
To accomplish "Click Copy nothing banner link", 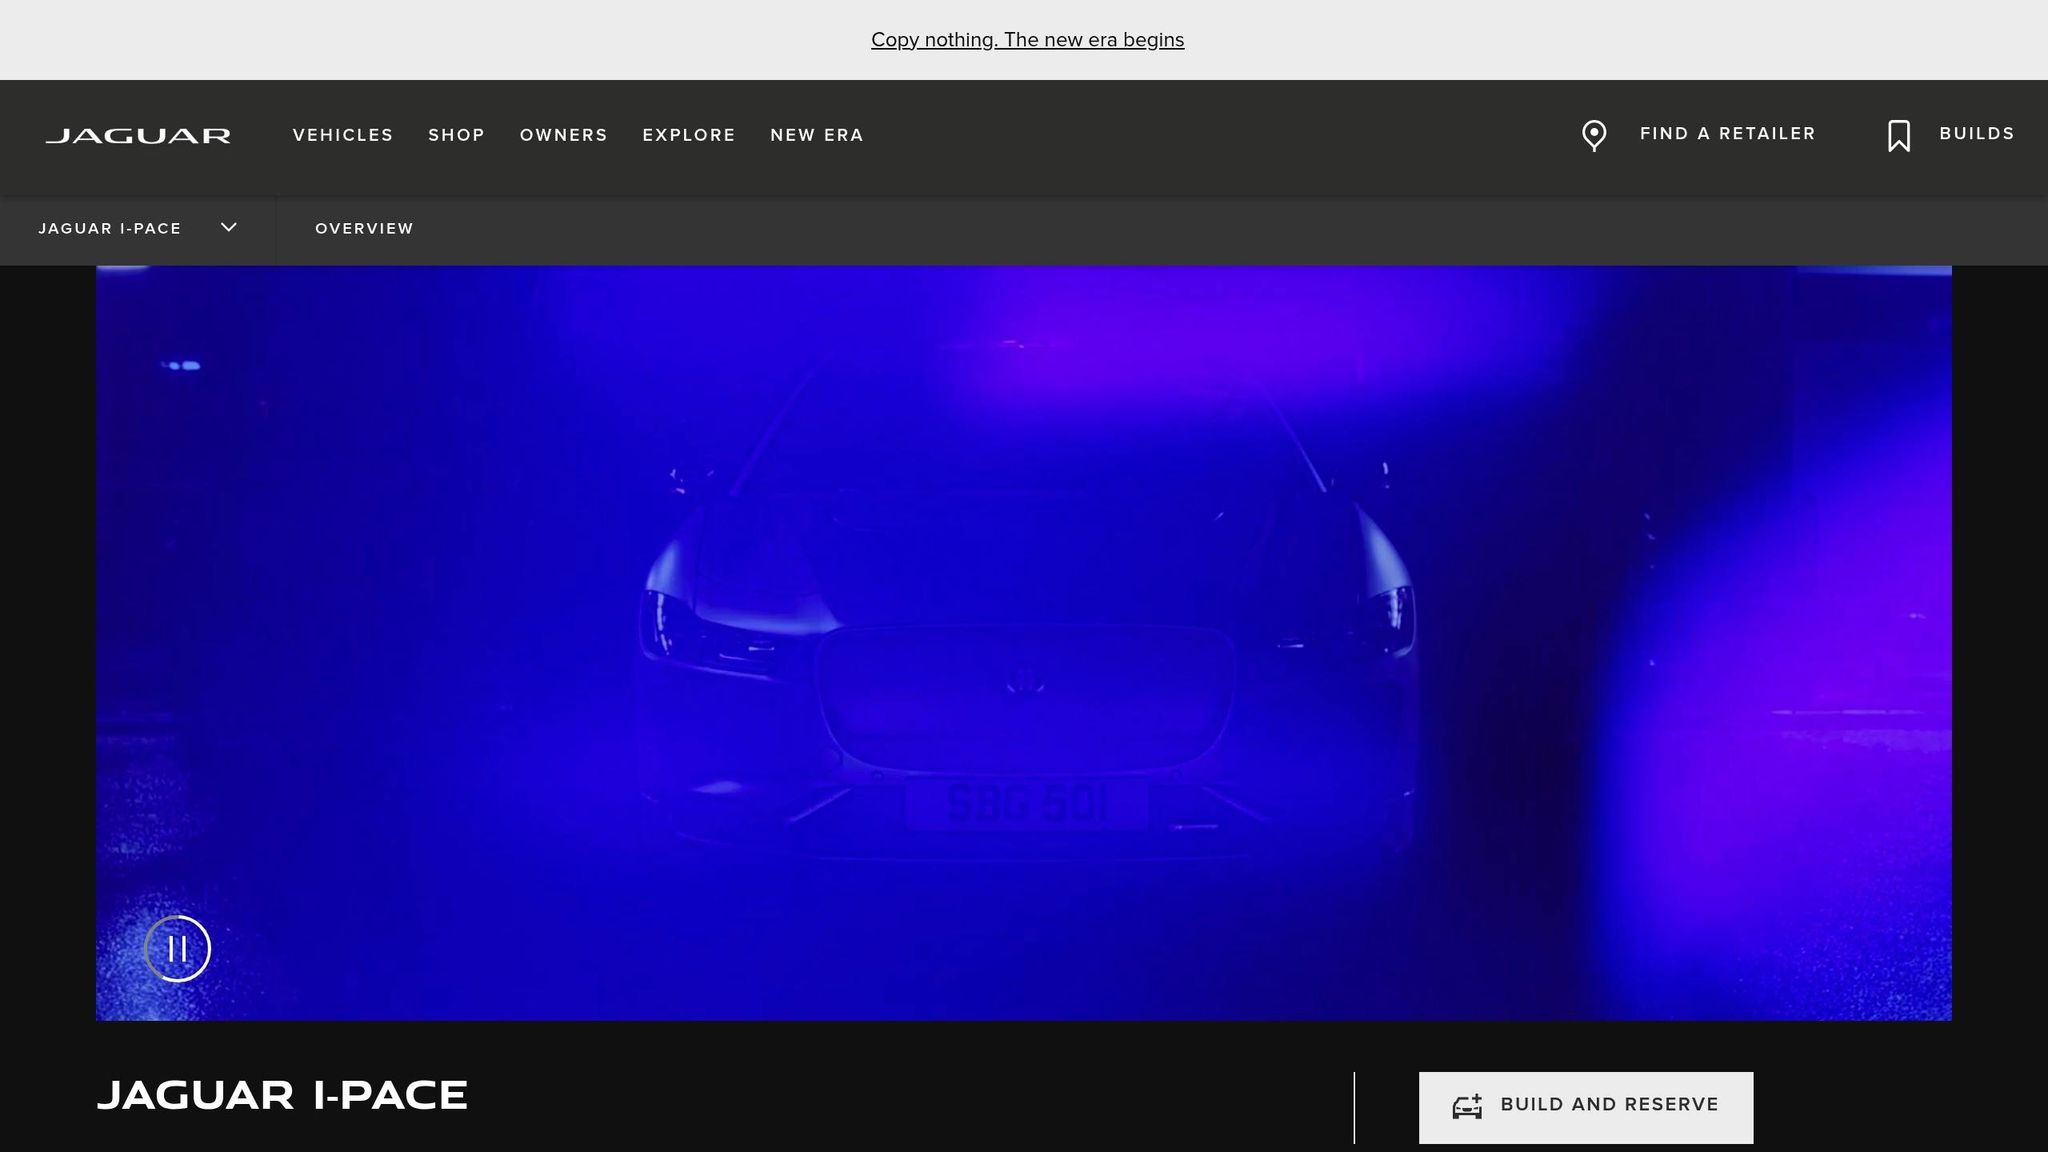I will coord(1027,40).
